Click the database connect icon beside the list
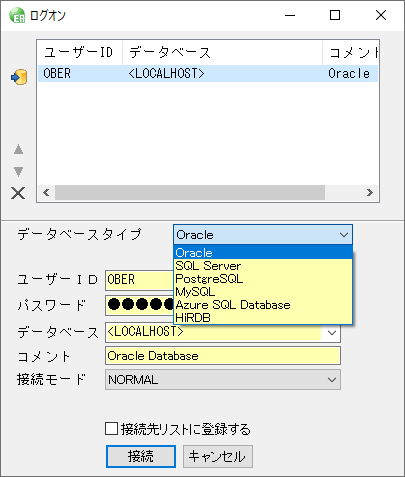 tap(19, 77)
